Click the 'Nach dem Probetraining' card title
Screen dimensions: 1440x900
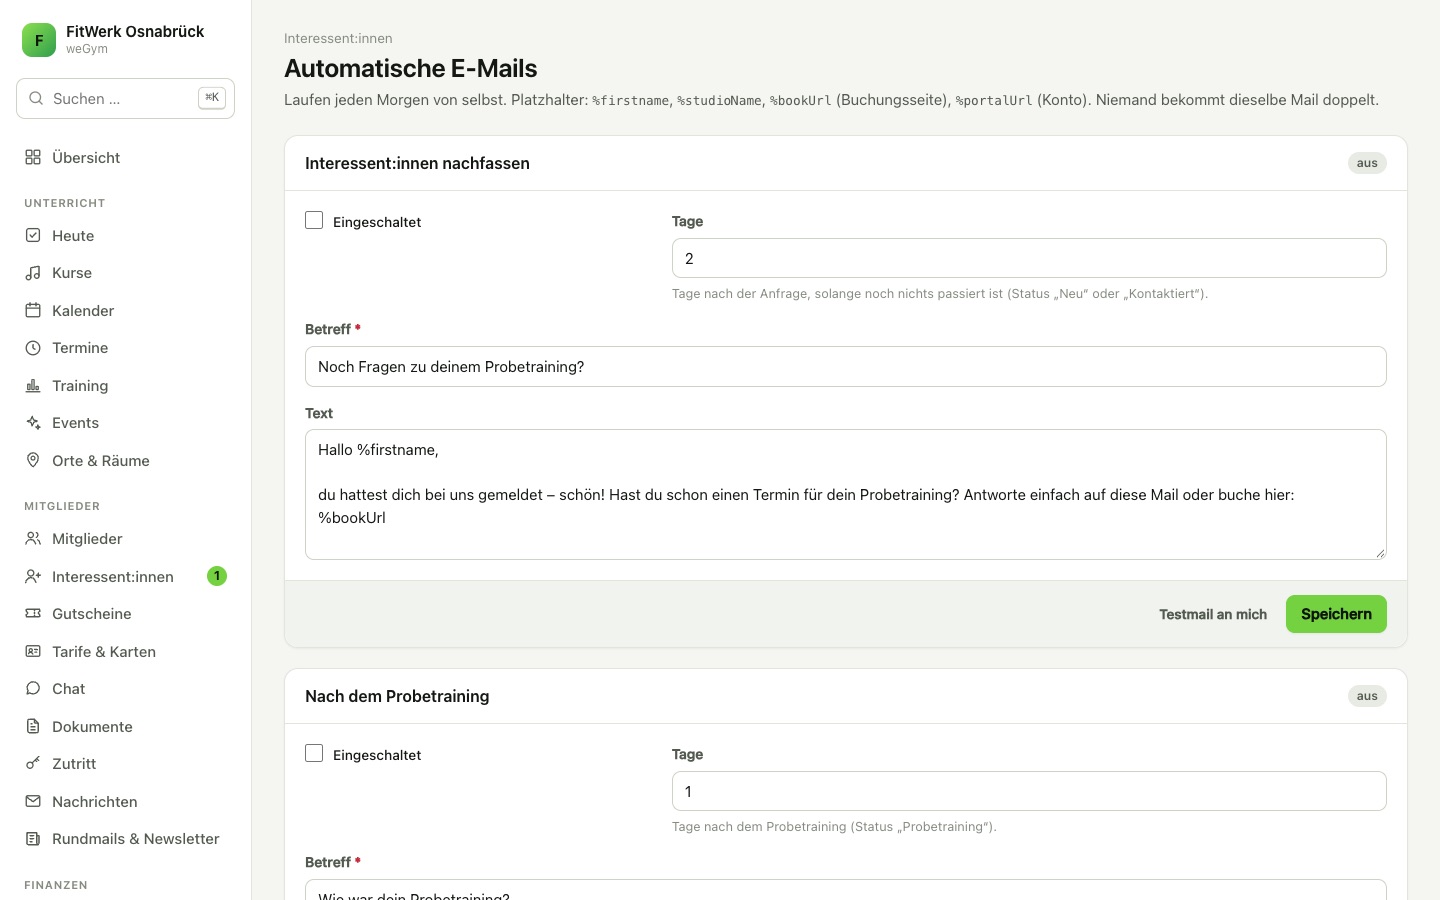[x=397, y=696]
